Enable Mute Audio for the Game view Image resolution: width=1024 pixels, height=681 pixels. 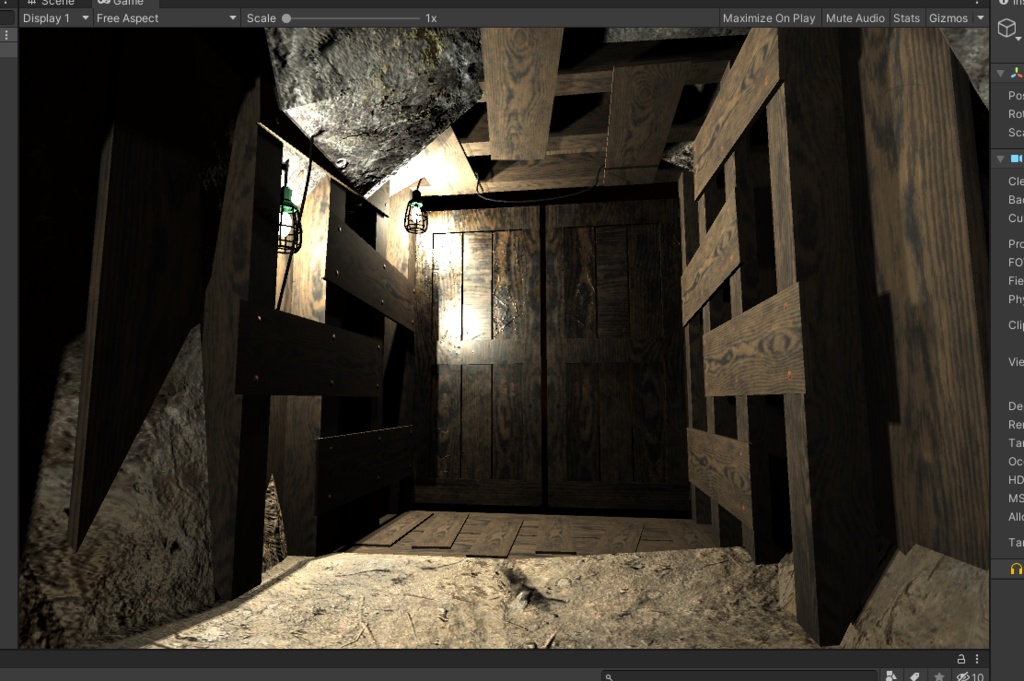tap(855, 17)
